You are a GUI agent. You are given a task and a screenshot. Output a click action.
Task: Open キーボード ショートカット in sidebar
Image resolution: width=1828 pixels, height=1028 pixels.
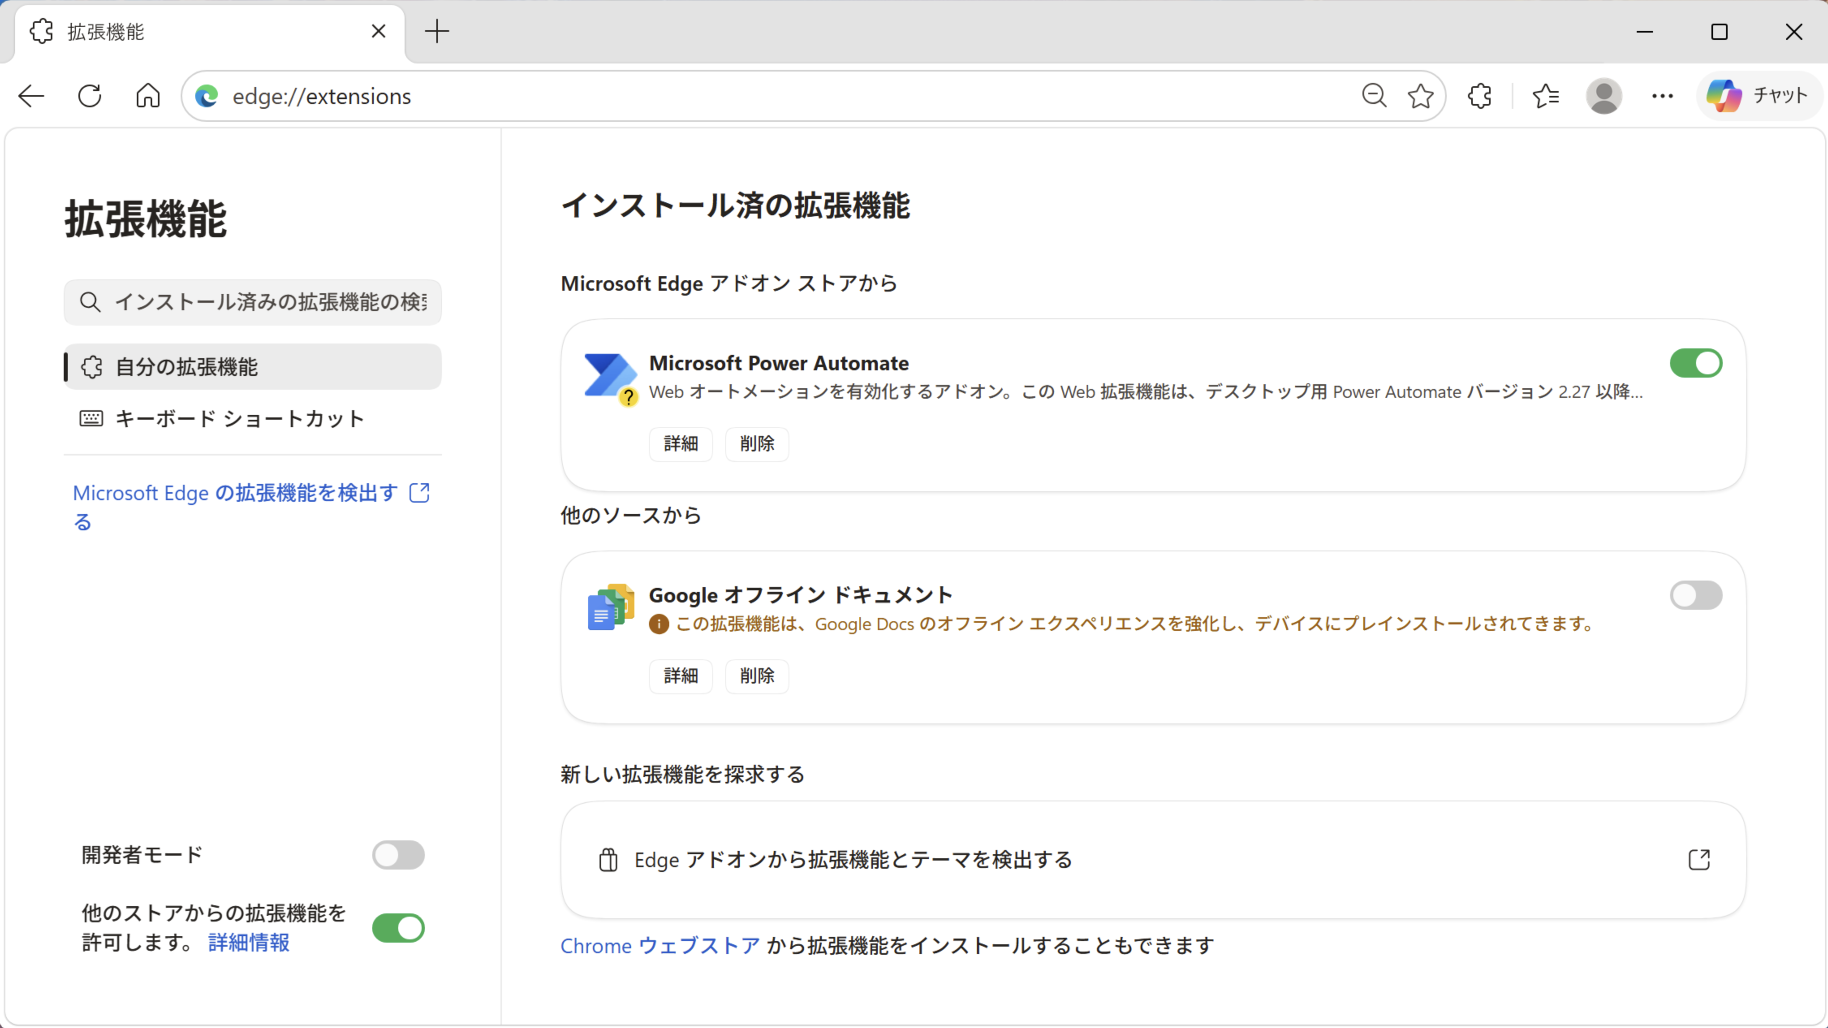tap(253, 419)
